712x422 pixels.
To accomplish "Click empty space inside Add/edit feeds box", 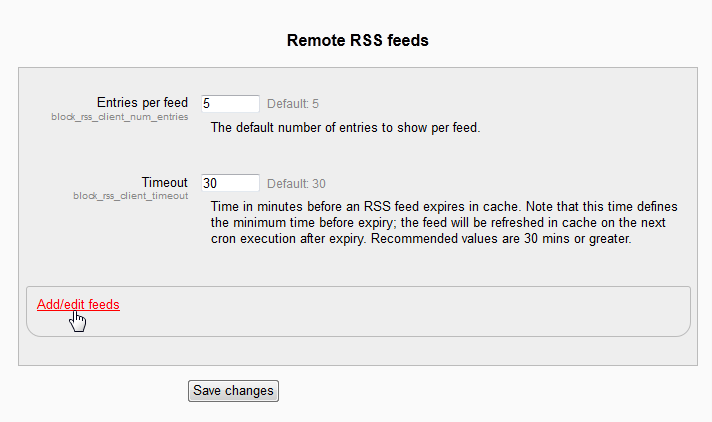I will 400,312.
